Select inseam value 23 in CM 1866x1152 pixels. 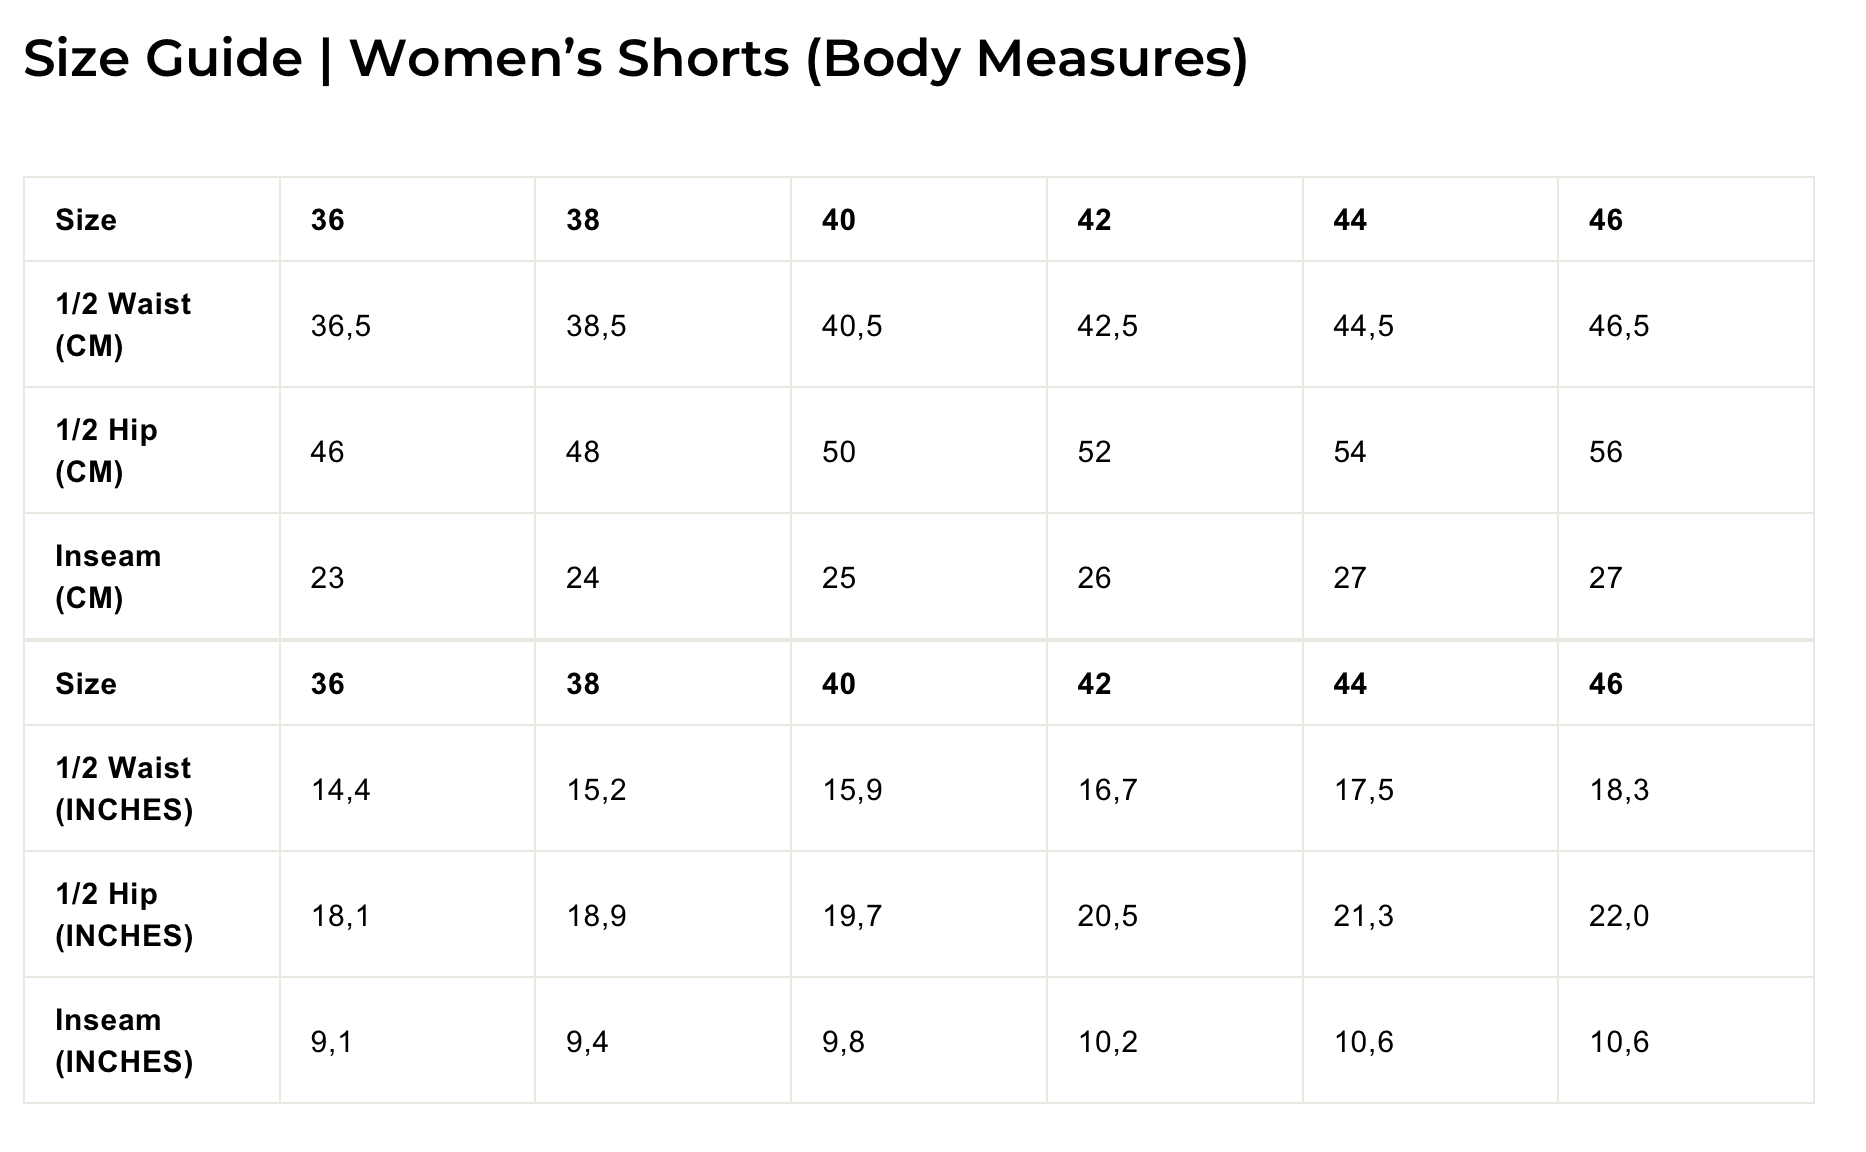click(x=328, y=578)
